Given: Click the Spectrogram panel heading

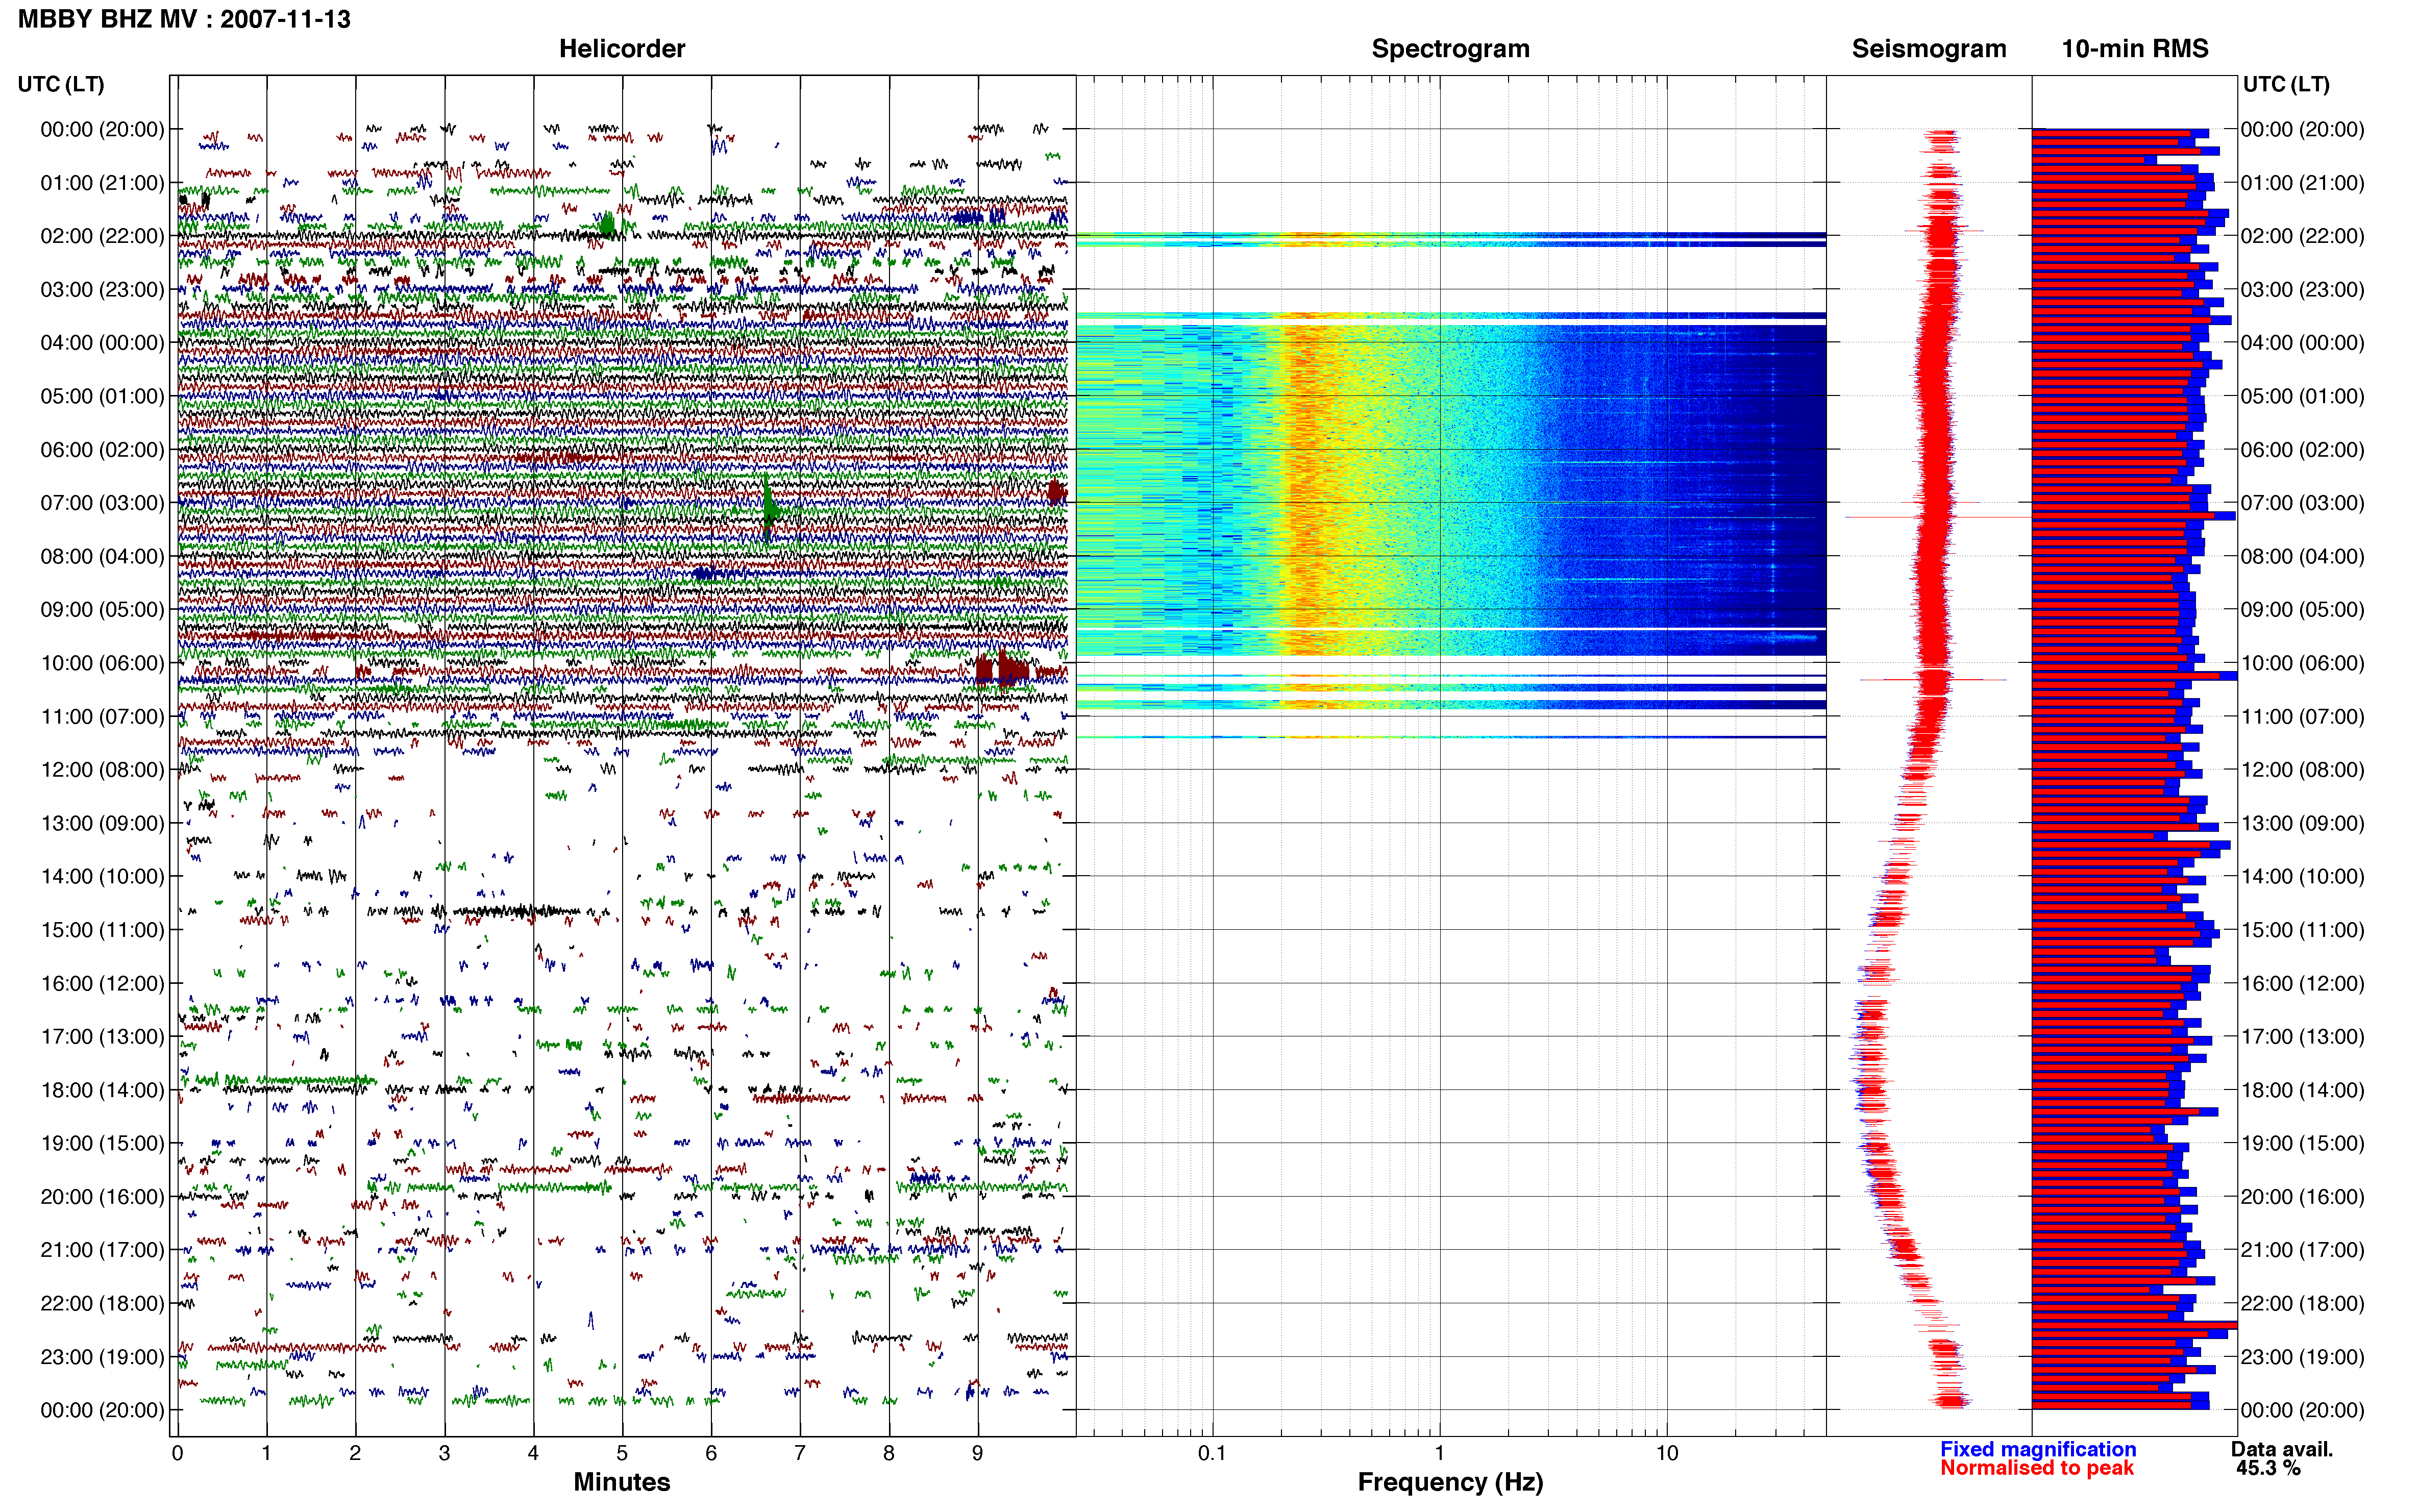Looking at the screenshot, I should [1450, 49].
